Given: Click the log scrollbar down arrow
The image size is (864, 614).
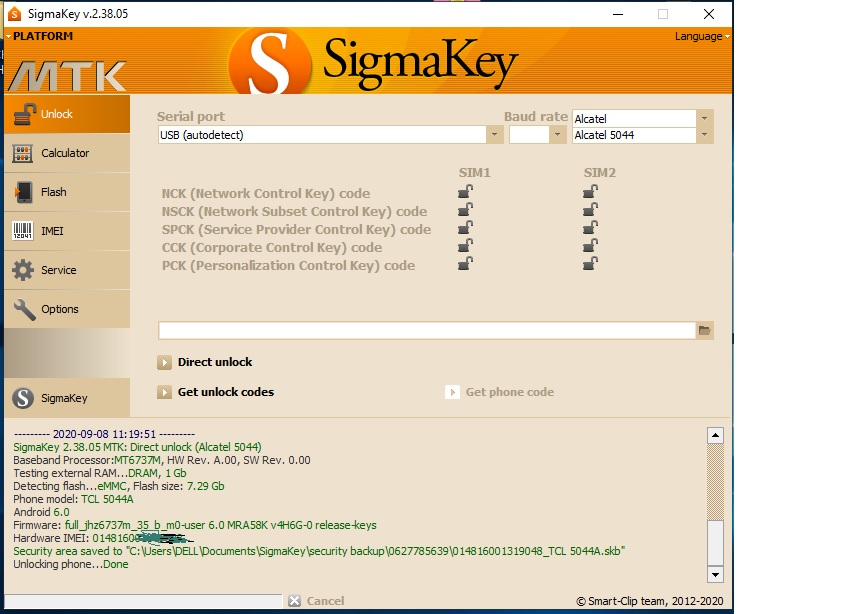Looking at the screenshot, I should tap(715, 574).
